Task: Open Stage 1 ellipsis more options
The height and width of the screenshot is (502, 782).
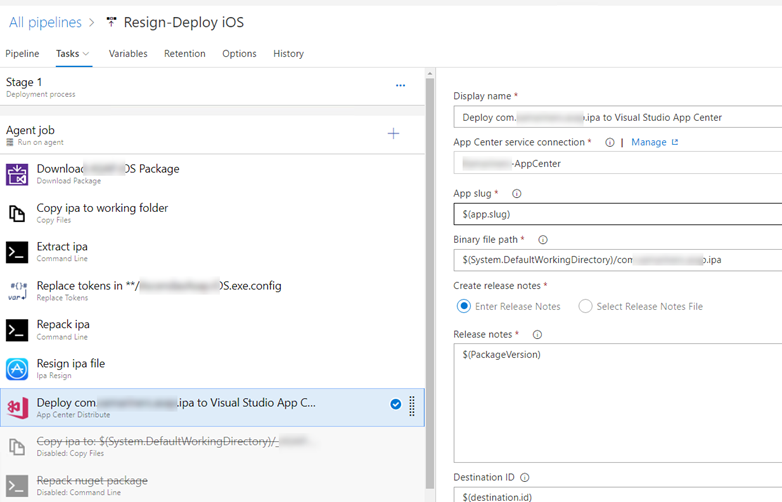Action: (x=400, y=85)
